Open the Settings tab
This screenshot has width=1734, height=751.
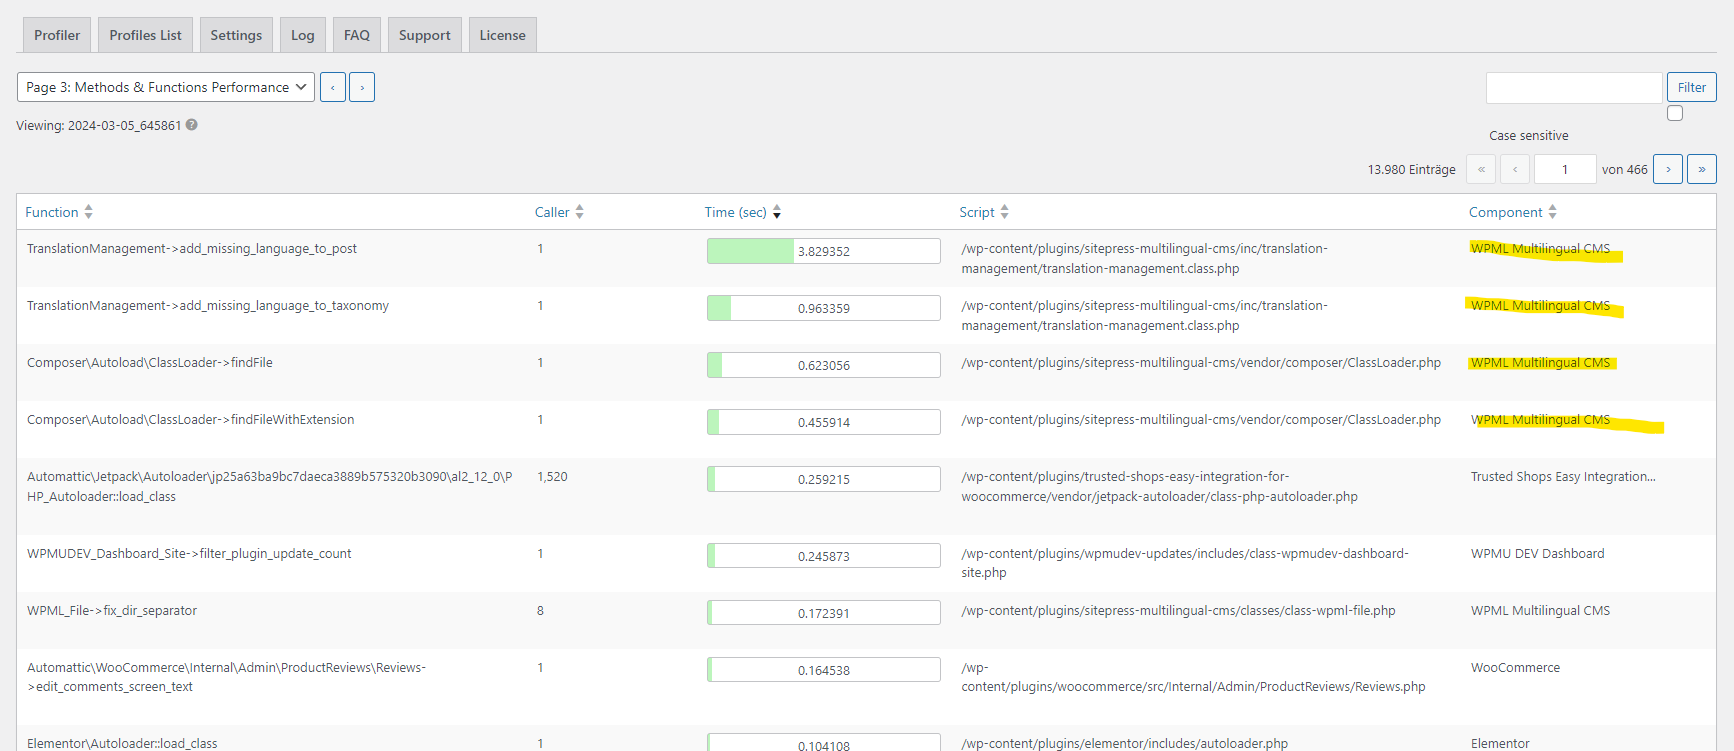click(x=236, y=35)
